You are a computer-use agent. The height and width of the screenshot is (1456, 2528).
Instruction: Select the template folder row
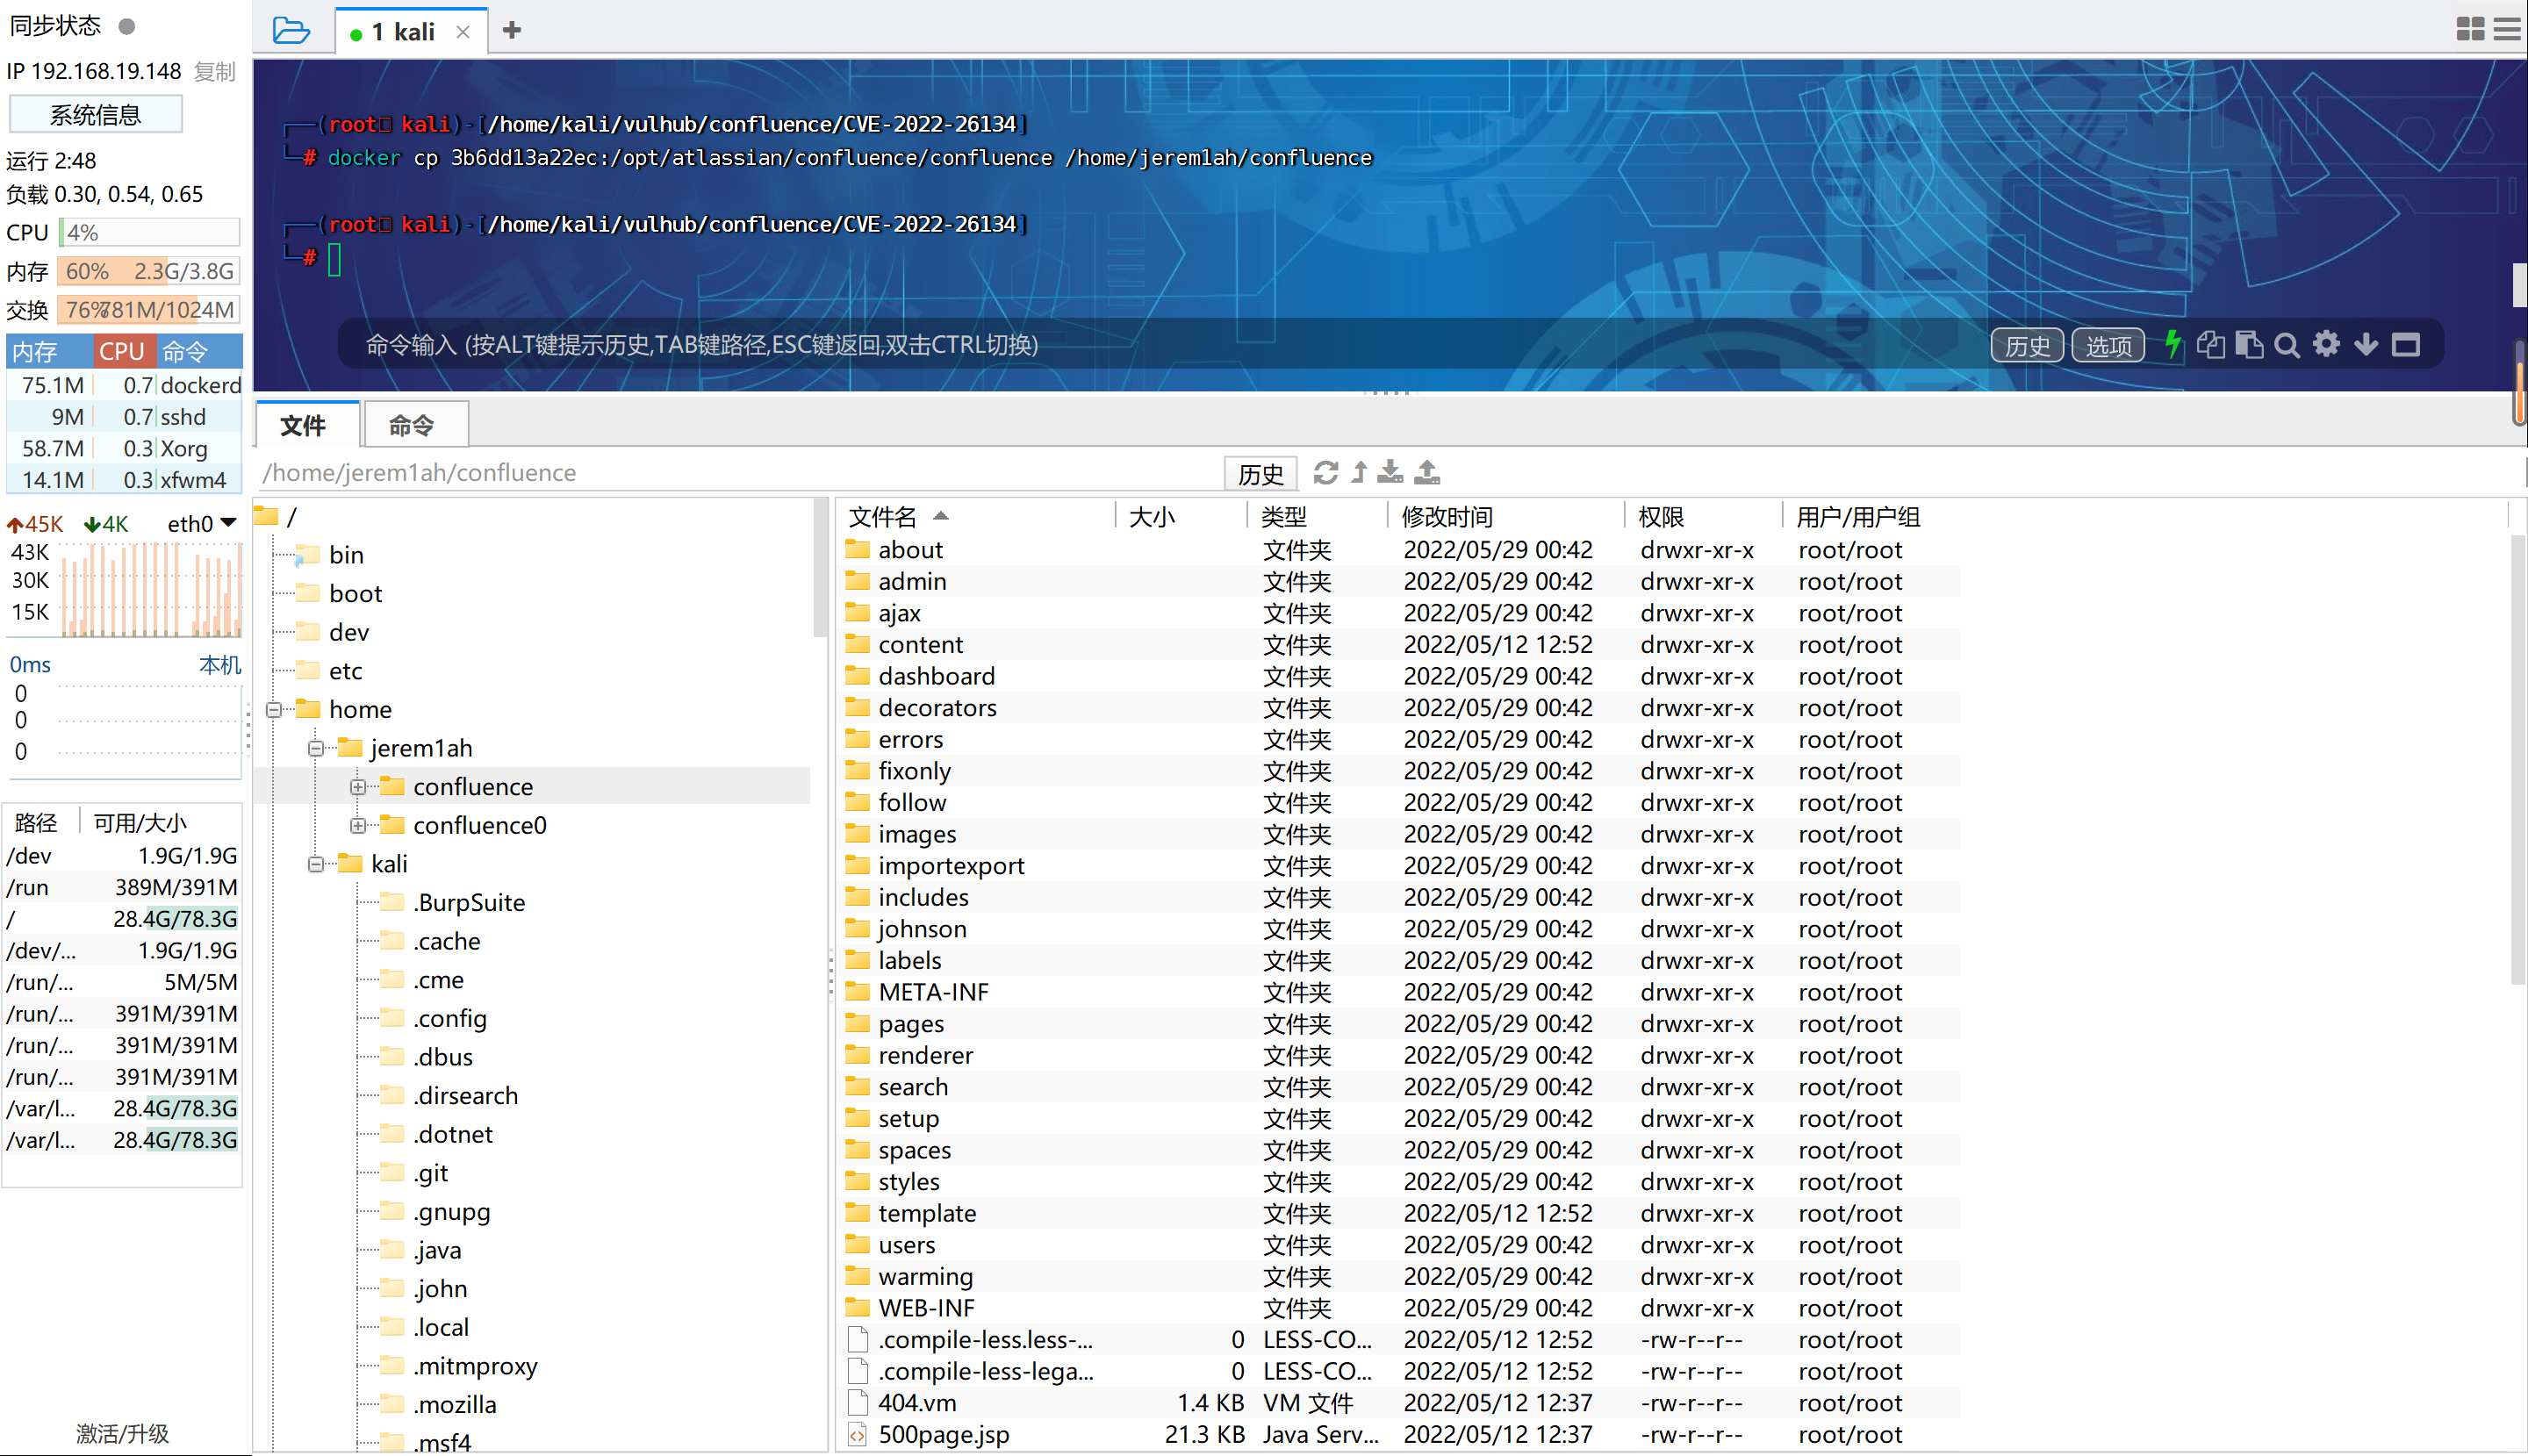(1398, 1213)
